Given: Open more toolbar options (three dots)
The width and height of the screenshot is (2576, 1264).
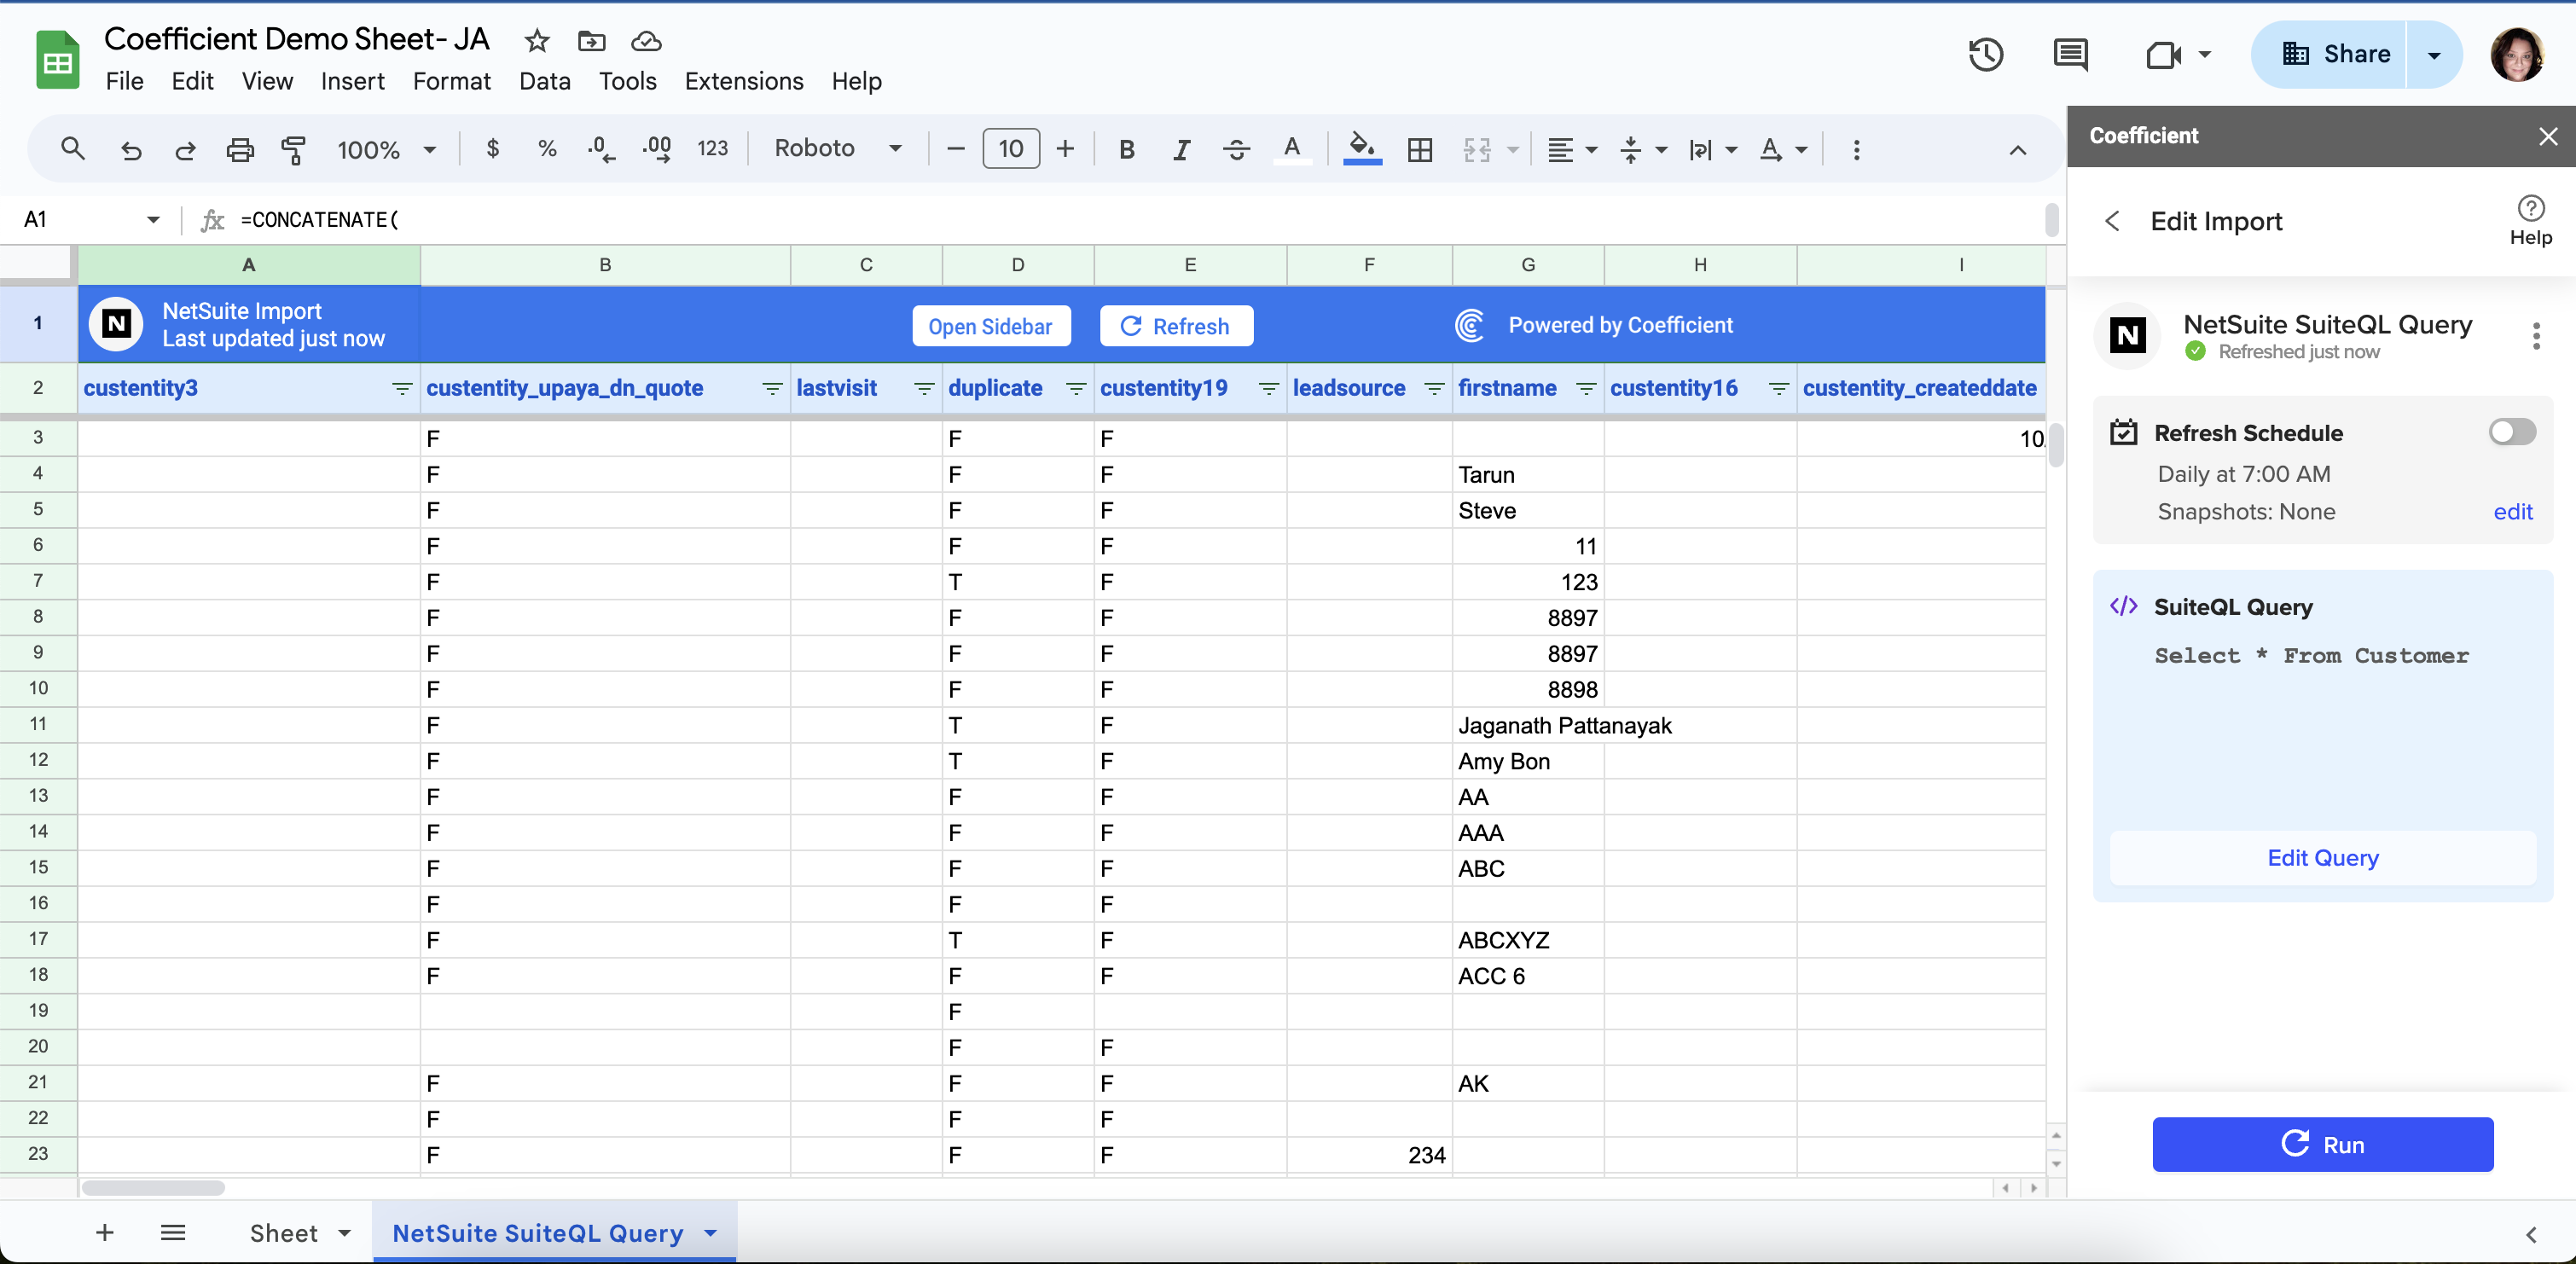Looking at the screenshot, I should point(1856,150).
